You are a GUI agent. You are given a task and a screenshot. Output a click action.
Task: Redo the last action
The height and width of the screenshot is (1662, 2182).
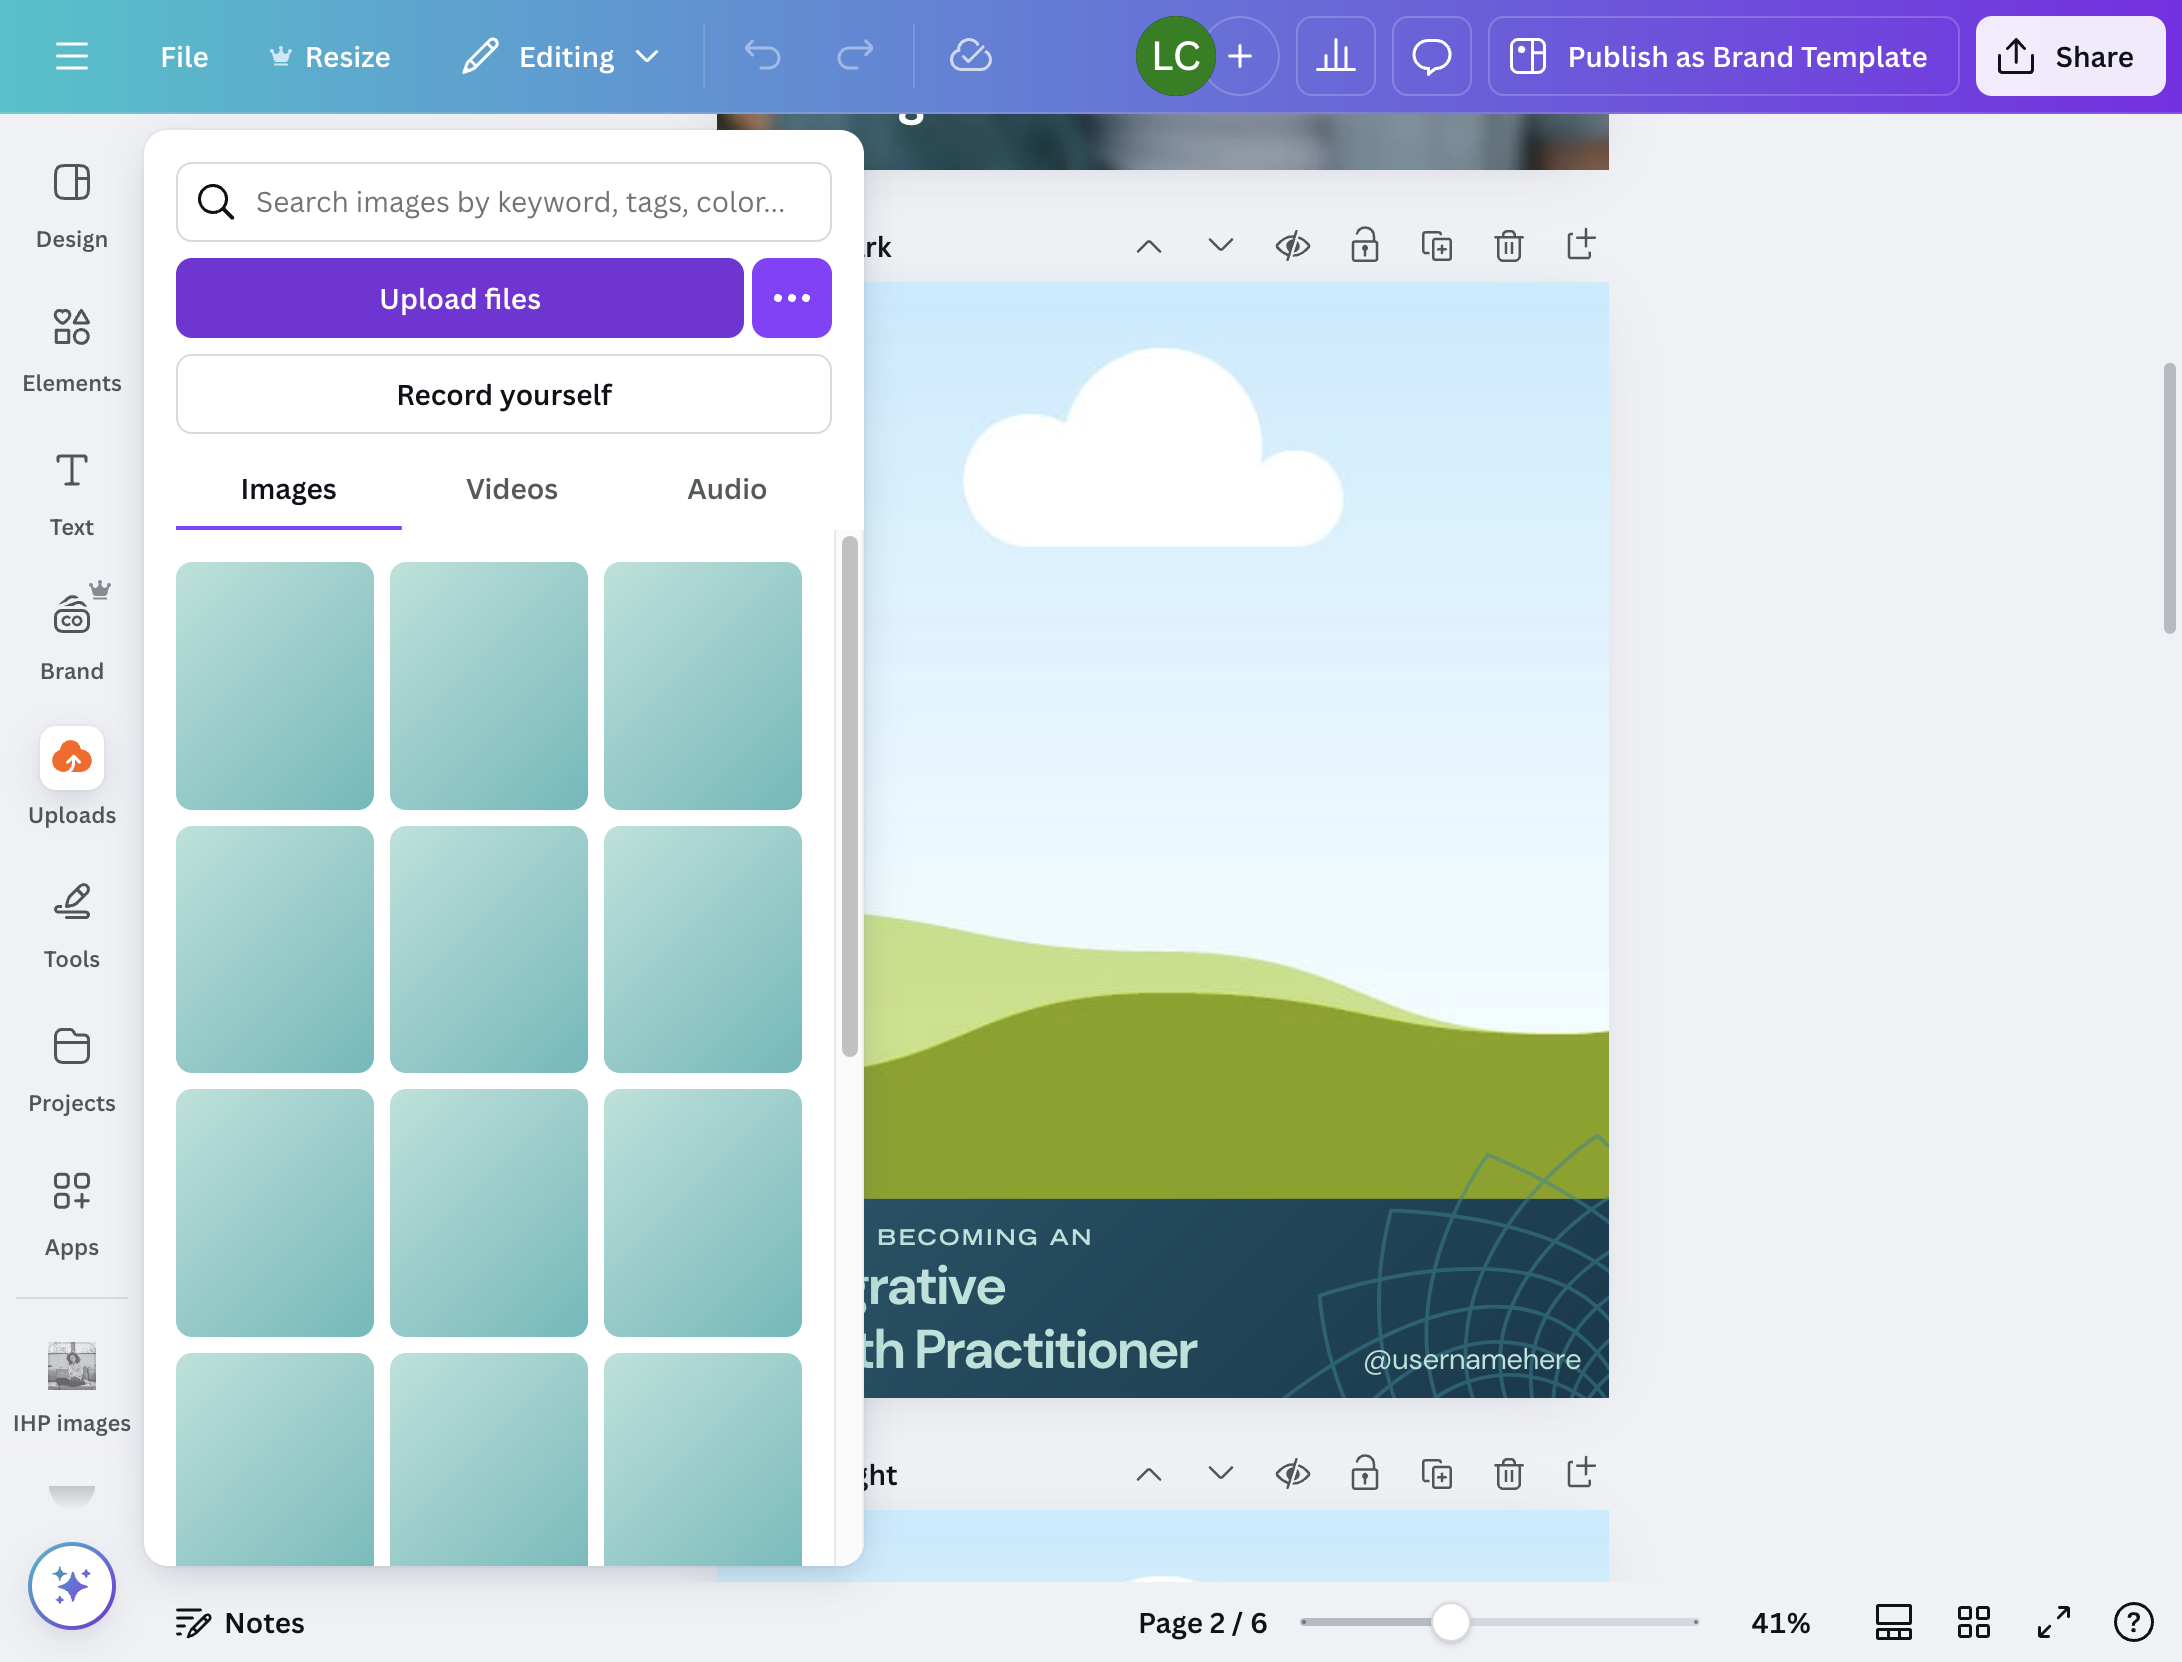[x=855, y=56]
